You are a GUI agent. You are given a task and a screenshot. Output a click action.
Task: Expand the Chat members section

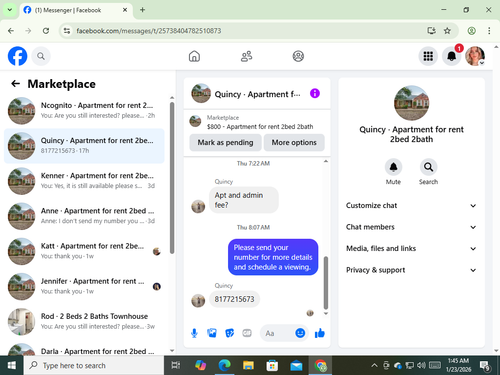coord(411,227)
